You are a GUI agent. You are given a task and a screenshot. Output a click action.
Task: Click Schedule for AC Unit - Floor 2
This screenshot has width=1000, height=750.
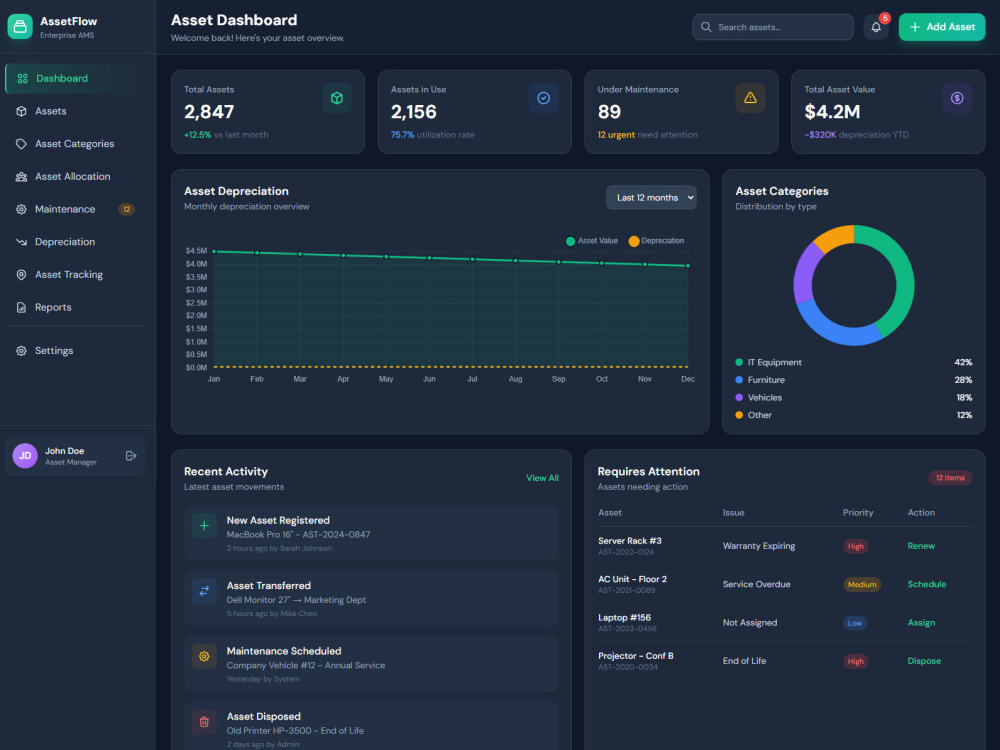pos(927,584)
